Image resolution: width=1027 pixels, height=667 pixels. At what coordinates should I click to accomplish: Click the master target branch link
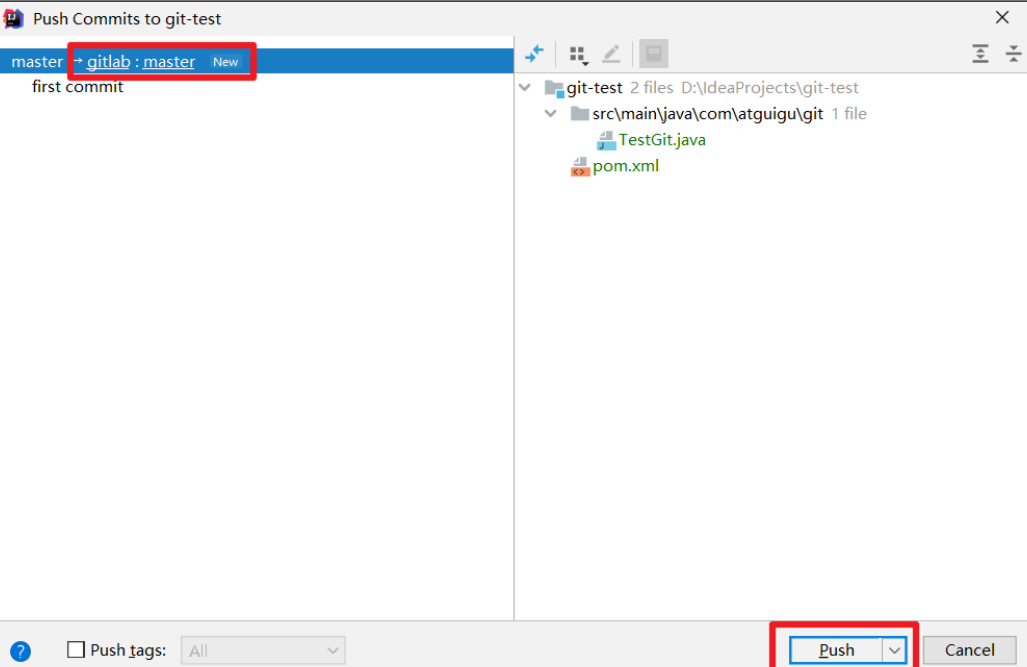(x=169, y=62)
